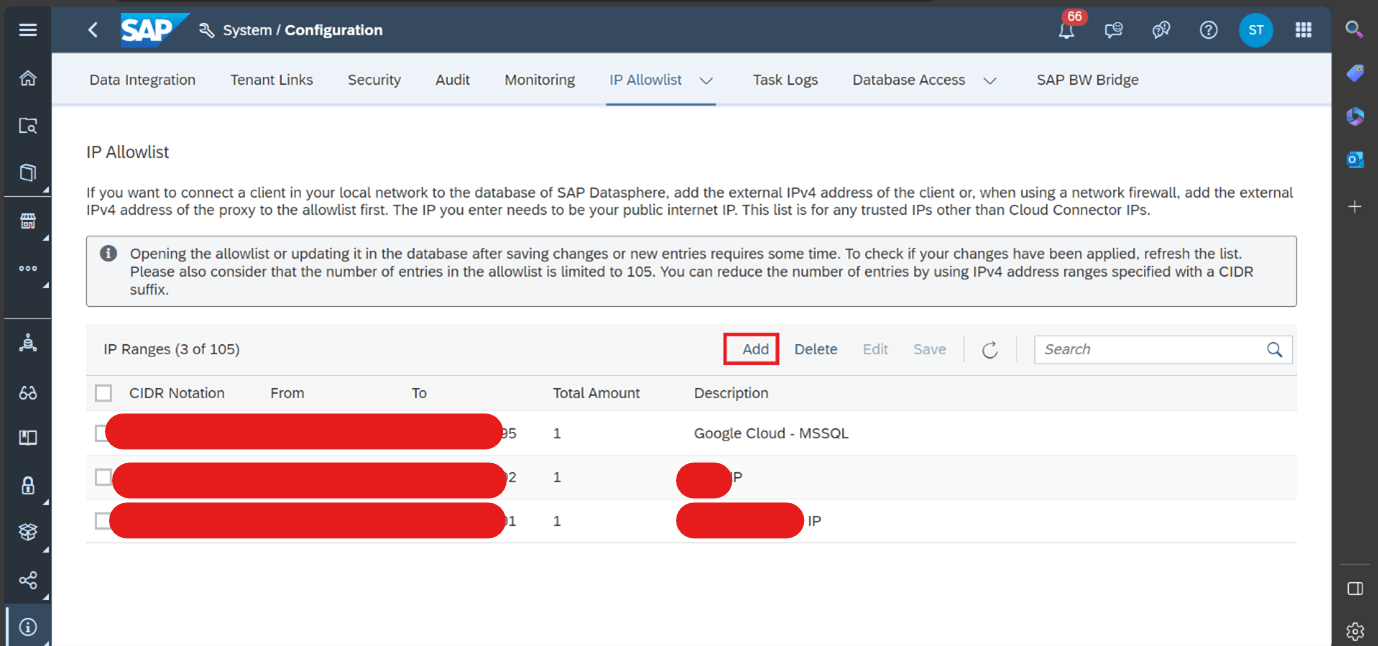Open the help question mark icon

[x=1208, y=30]
